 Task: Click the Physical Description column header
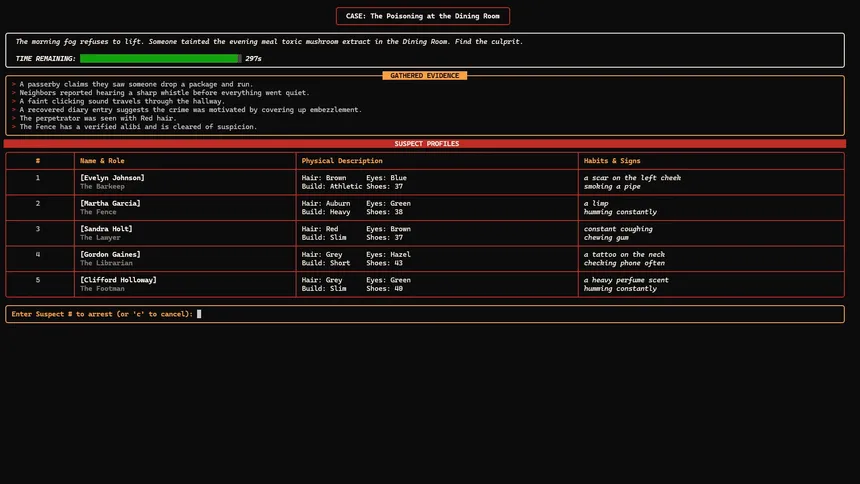[x=342, y=161]
